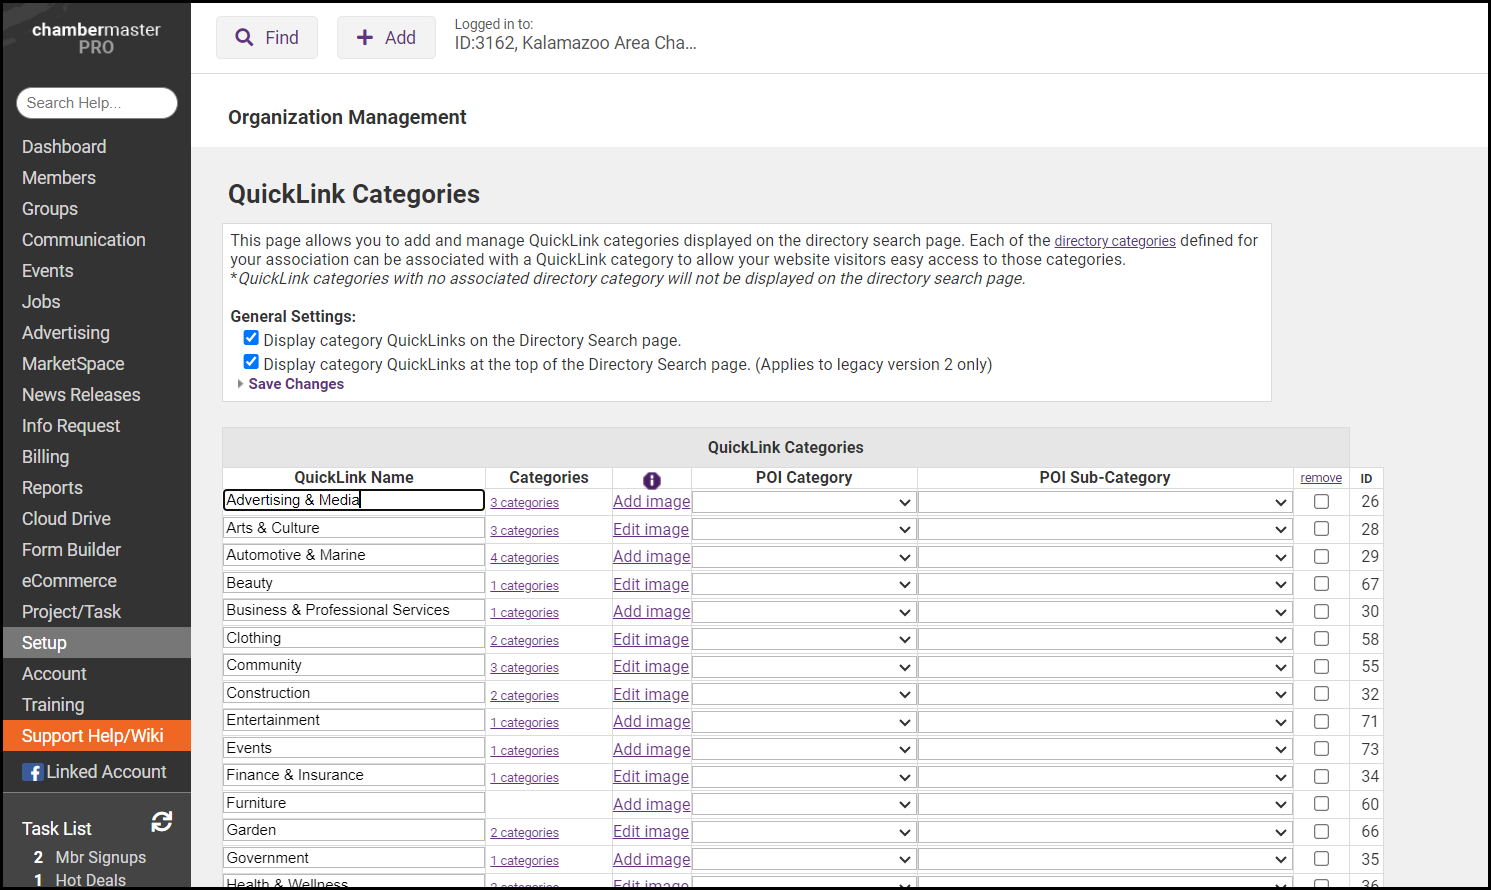
Task: Open 1 categories link for Entertainment
Action: pyautogui.click(x=524, y=723)
